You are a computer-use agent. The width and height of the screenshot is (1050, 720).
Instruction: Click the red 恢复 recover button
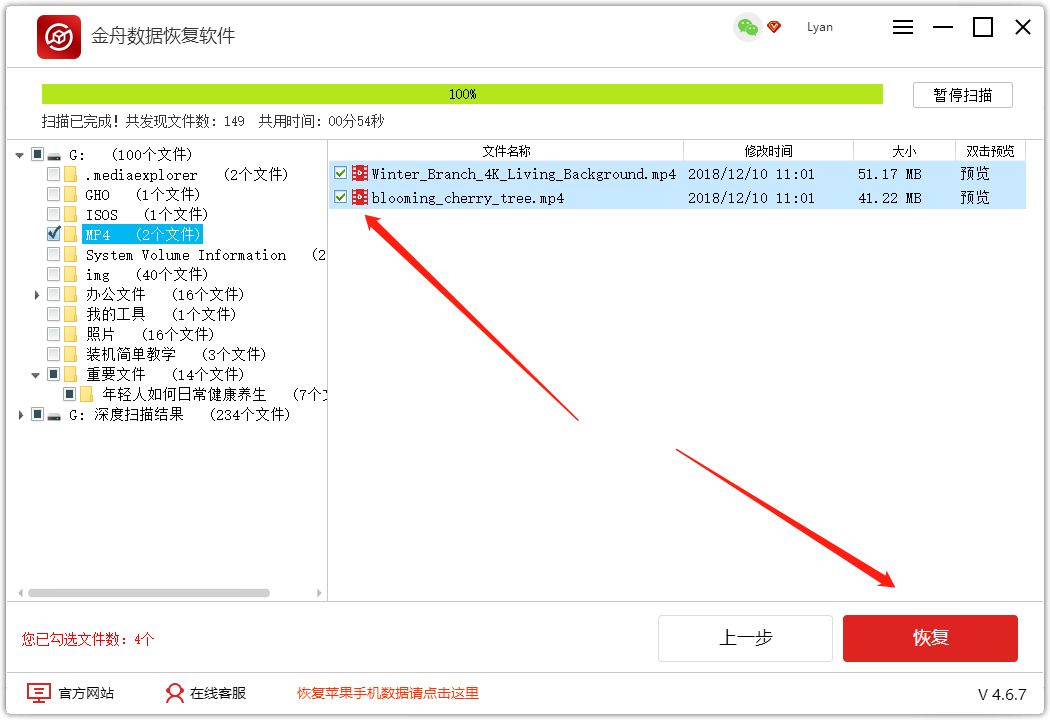point(929,638)
